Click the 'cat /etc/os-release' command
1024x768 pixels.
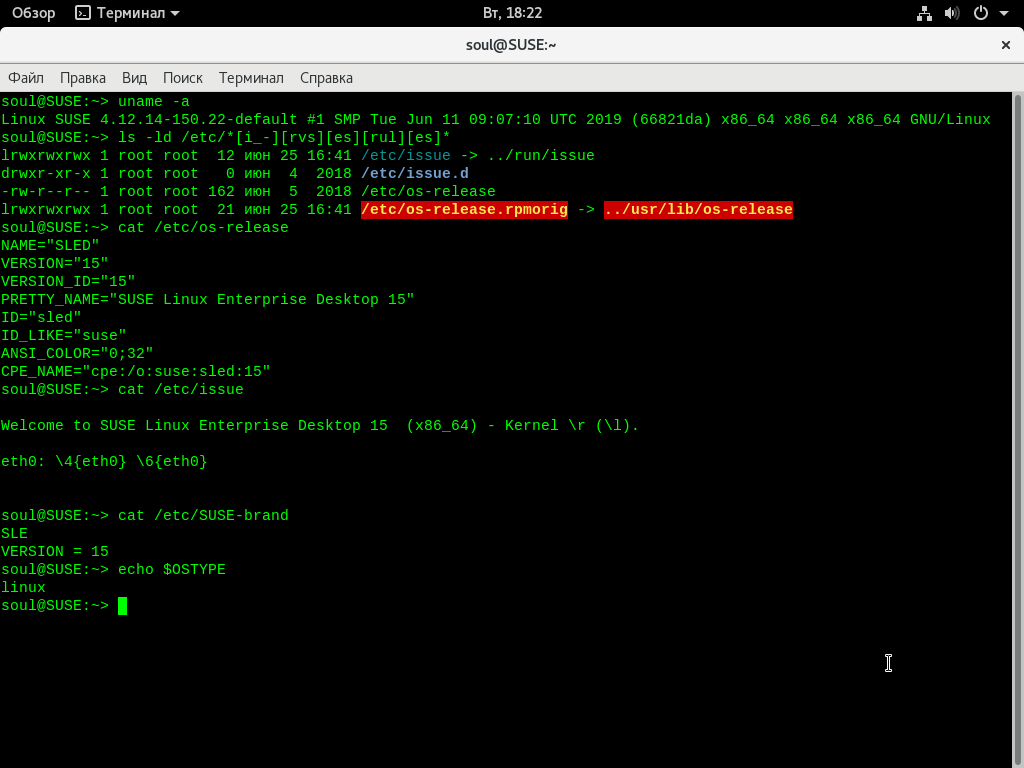203,227
